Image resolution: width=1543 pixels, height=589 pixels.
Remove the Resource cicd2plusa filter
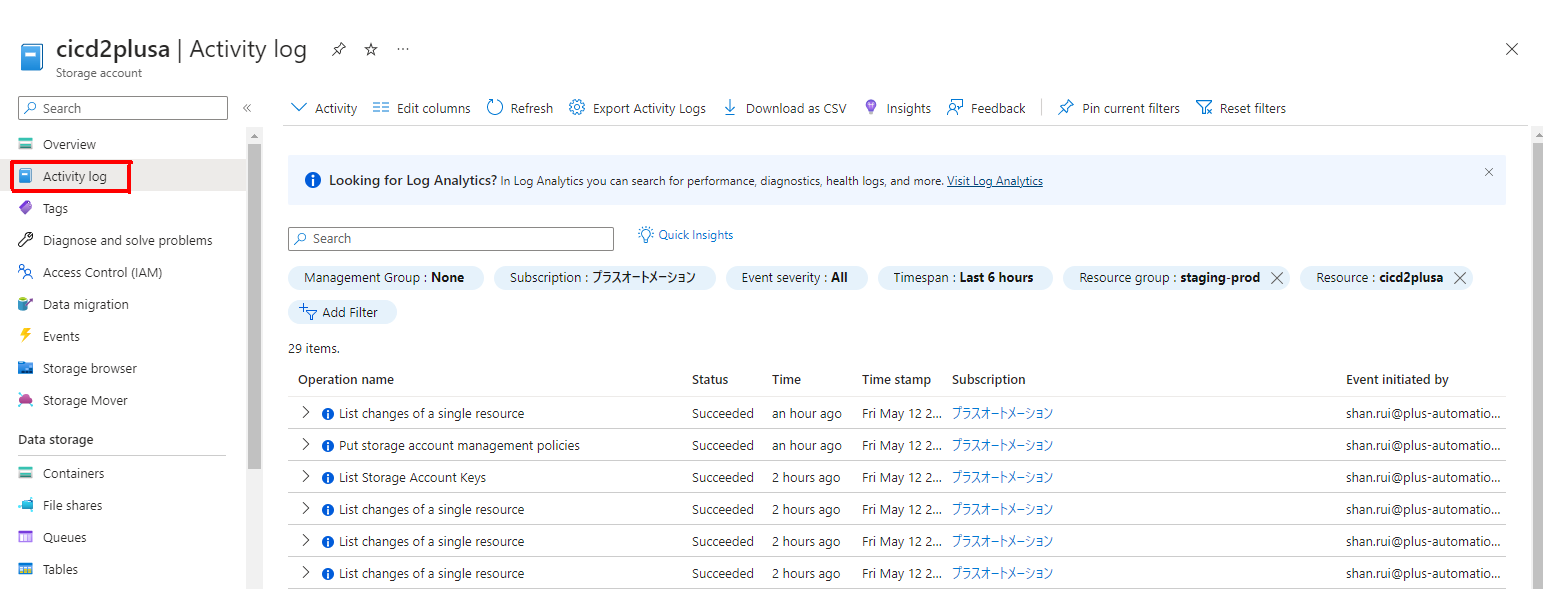[1460, 278]
